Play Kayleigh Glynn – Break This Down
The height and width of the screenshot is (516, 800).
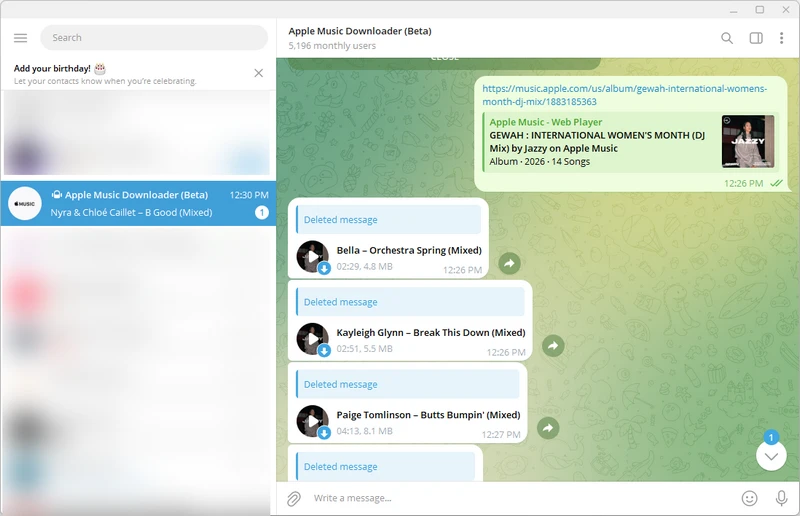click(312, 338)
